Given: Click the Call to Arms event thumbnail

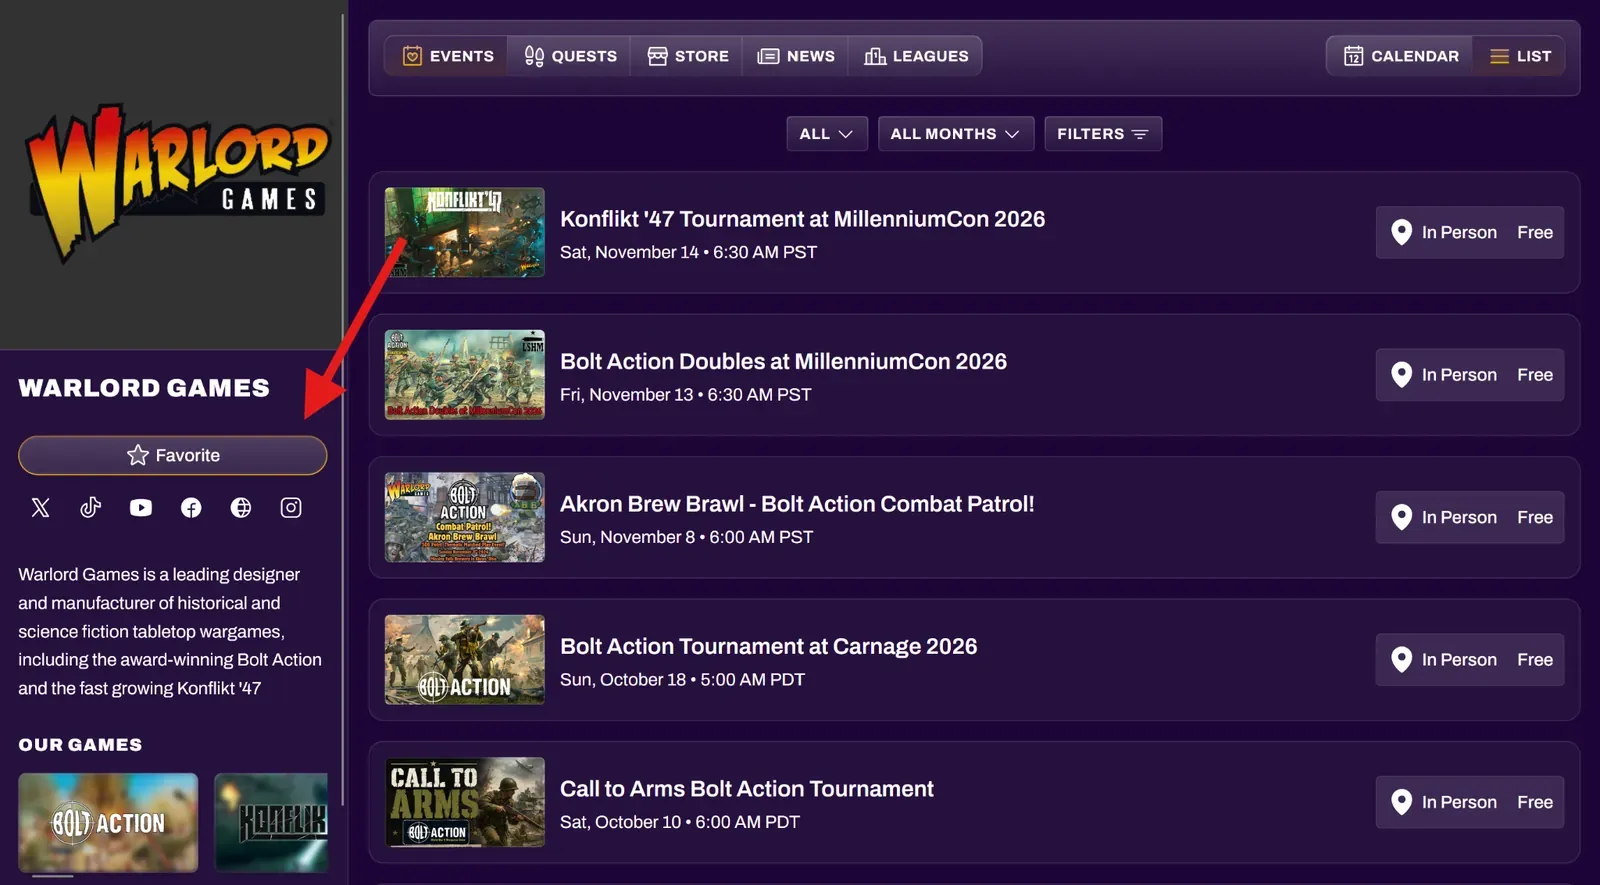Looking at the screenshot, I should [465, 802].
